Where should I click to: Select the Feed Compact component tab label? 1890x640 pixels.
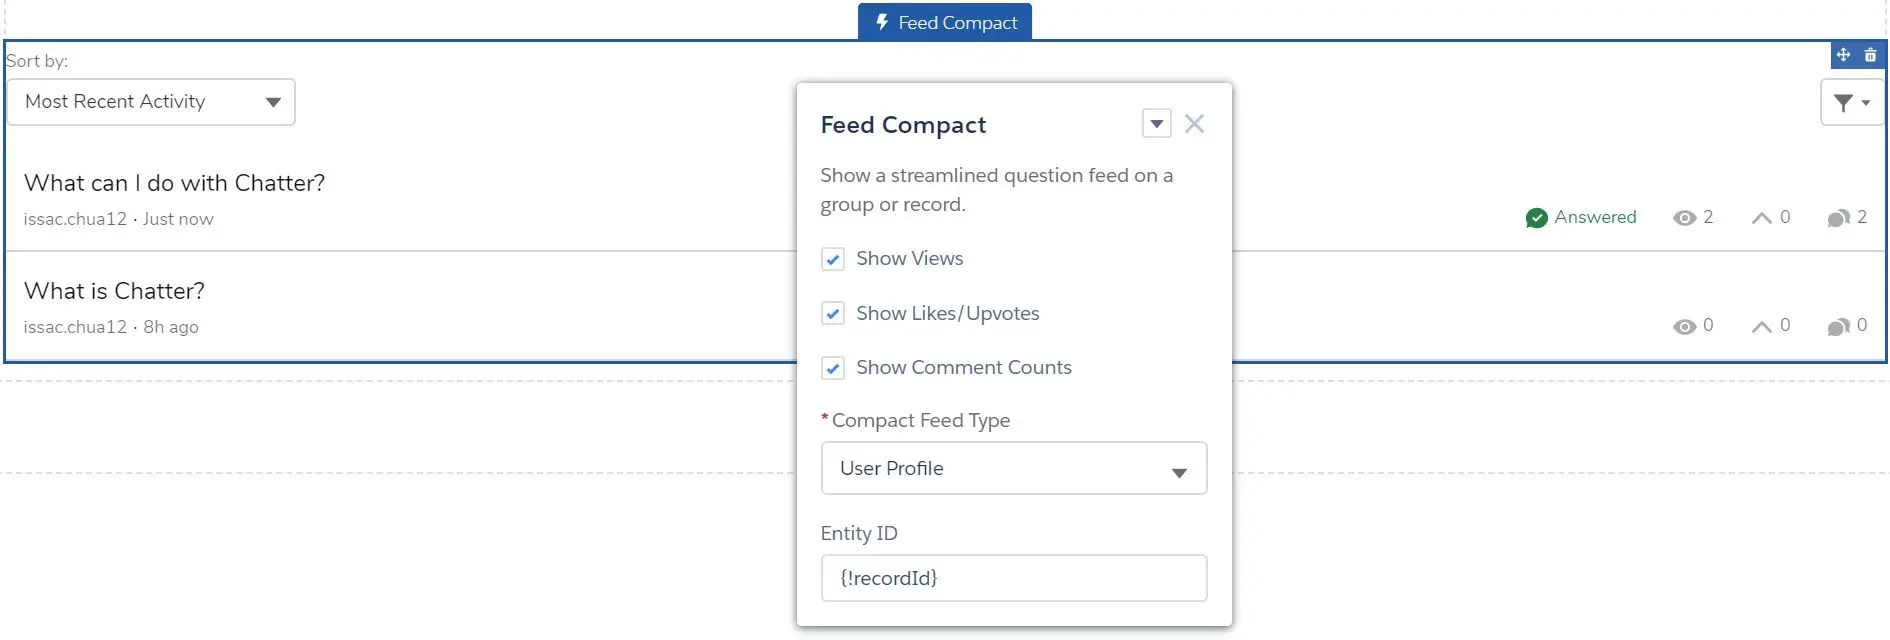pyautogui.click(x=945, y=22)
